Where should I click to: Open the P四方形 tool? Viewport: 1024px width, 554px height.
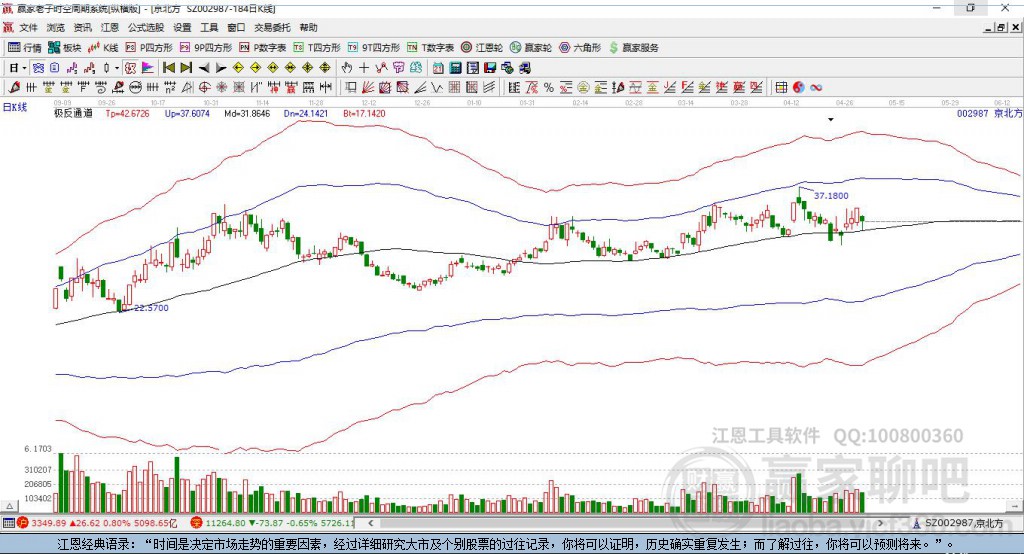(149, 48)
